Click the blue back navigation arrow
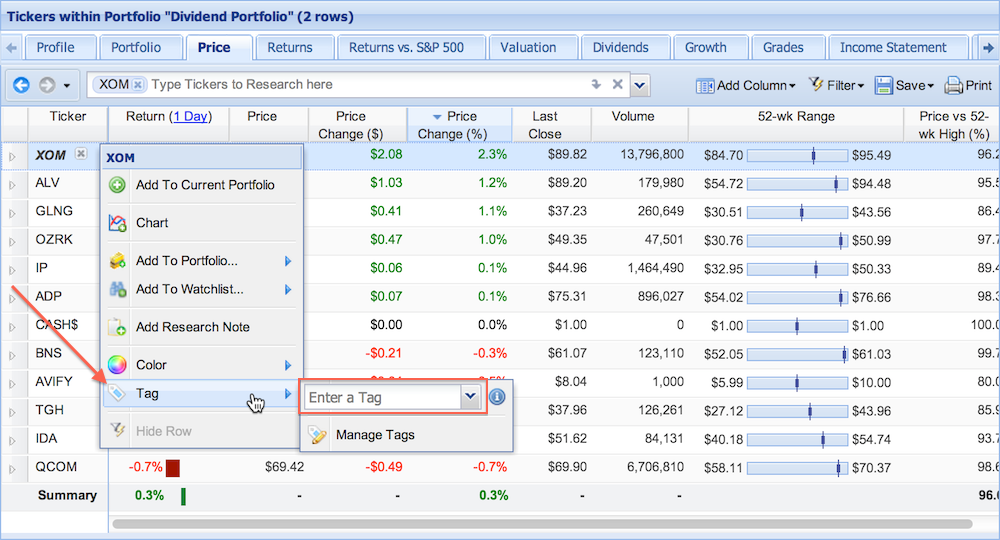Viewport: 1000px width, 540px height. 21,85
